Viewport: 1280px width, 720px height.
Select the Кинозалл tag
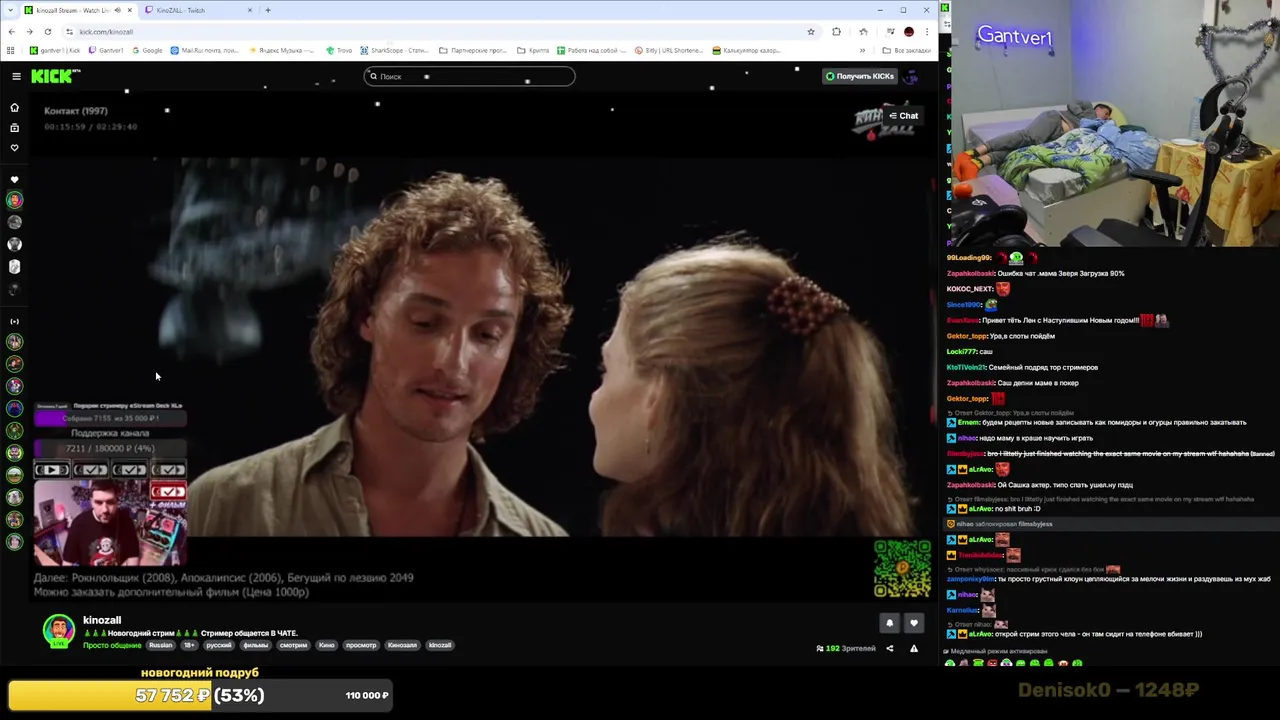point(402,645)
